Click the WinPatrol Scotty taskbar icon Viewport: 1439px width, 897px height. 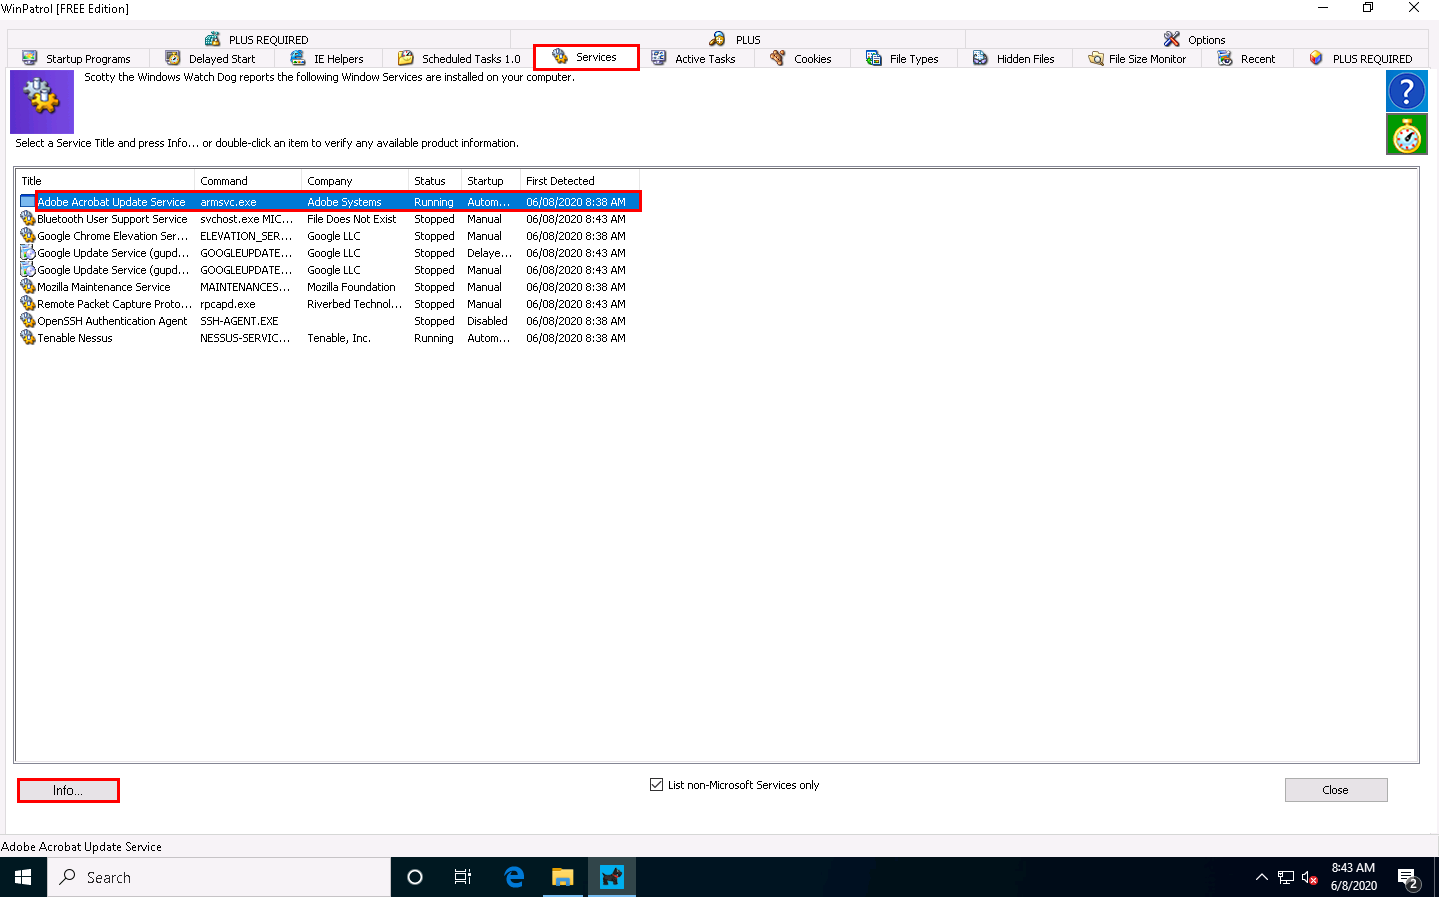612,877
